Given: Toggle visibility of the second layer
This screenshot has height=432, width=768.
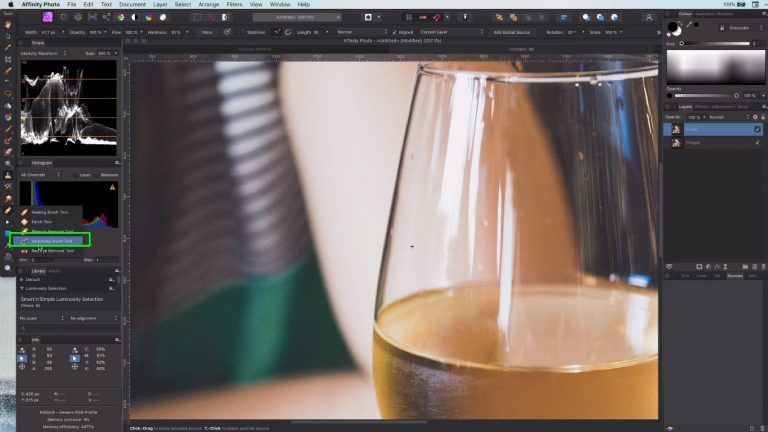Looking at the screenshot, I should [x=757, y=143].
